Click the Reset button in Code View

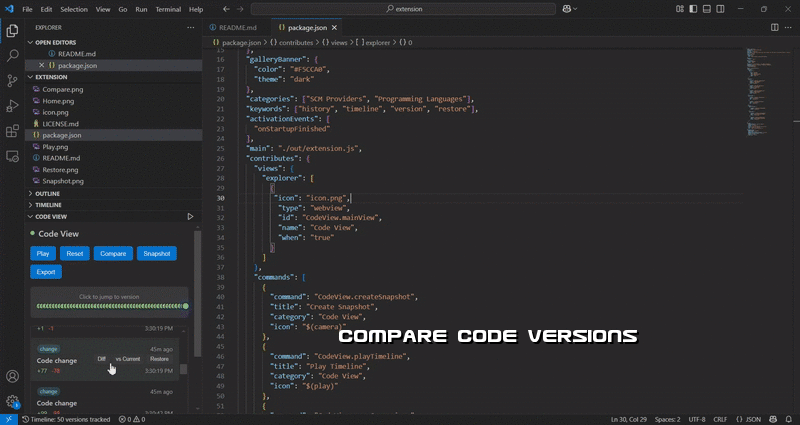(74, 254)
